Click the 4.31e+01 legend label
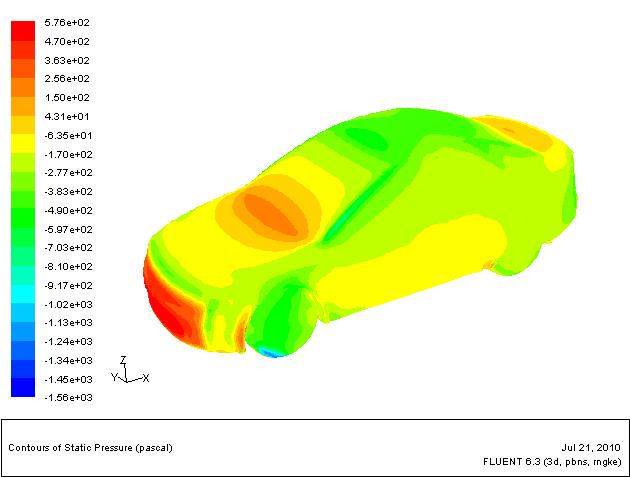630x477 pixels. (67, 117)
